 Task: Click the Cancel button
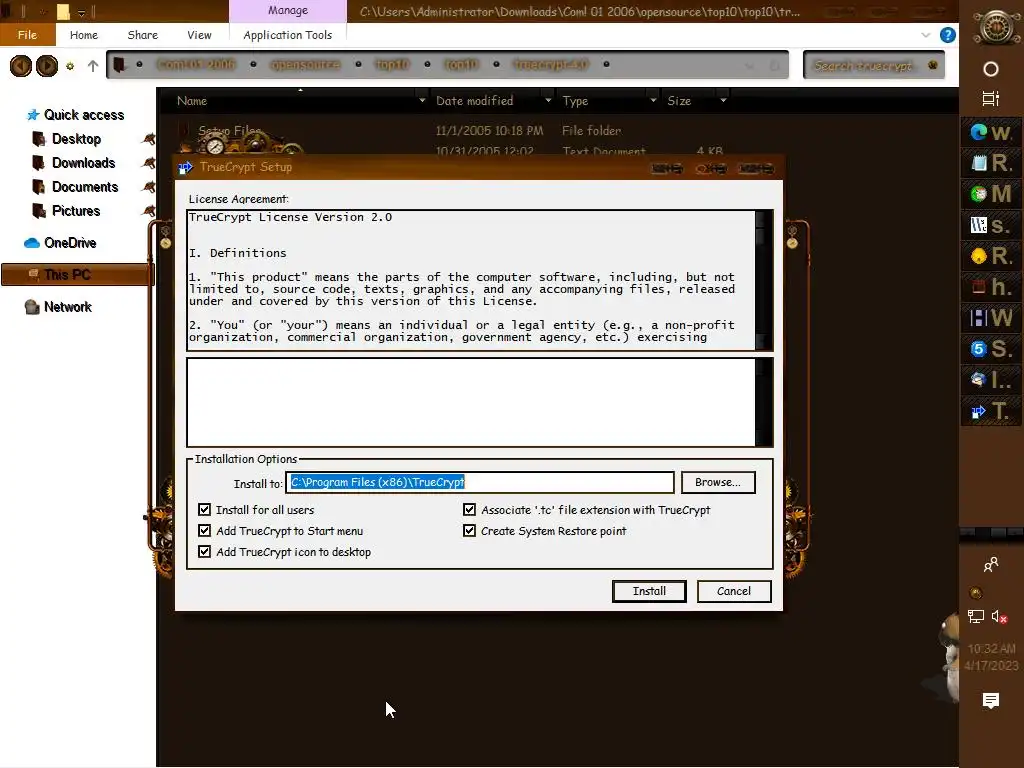[x=734, y=591]
